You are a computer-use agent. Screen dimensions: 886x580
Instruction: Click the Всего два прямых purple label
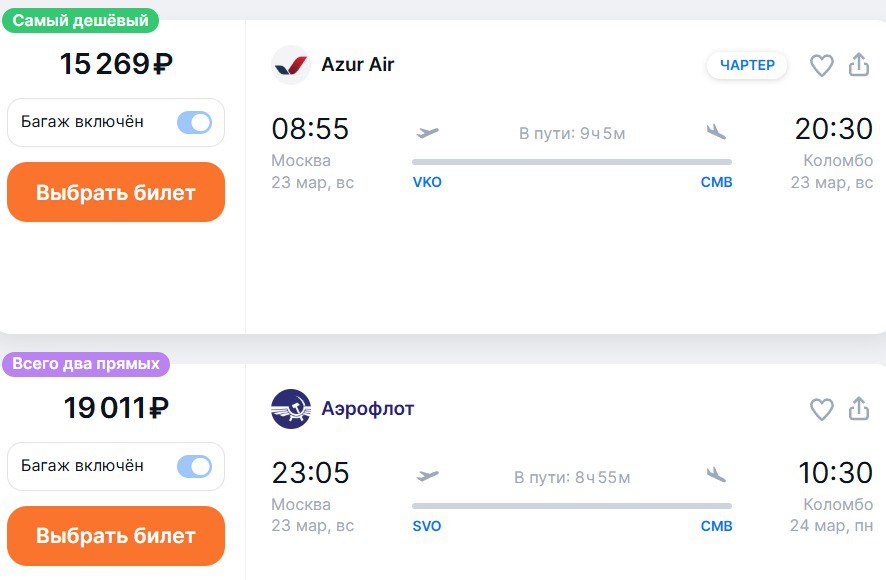[x=86, y=364]
